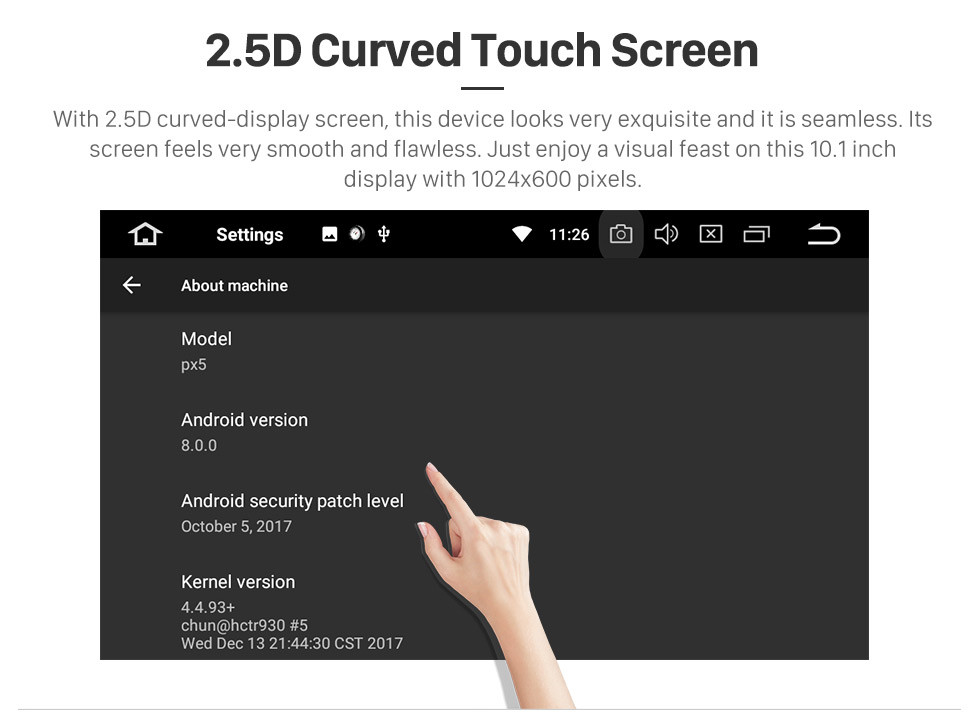Image resolution: width=980 pixels, height=712 pixels.
Task: Open Android security patch level entry
Action: [x=484, y=514]
